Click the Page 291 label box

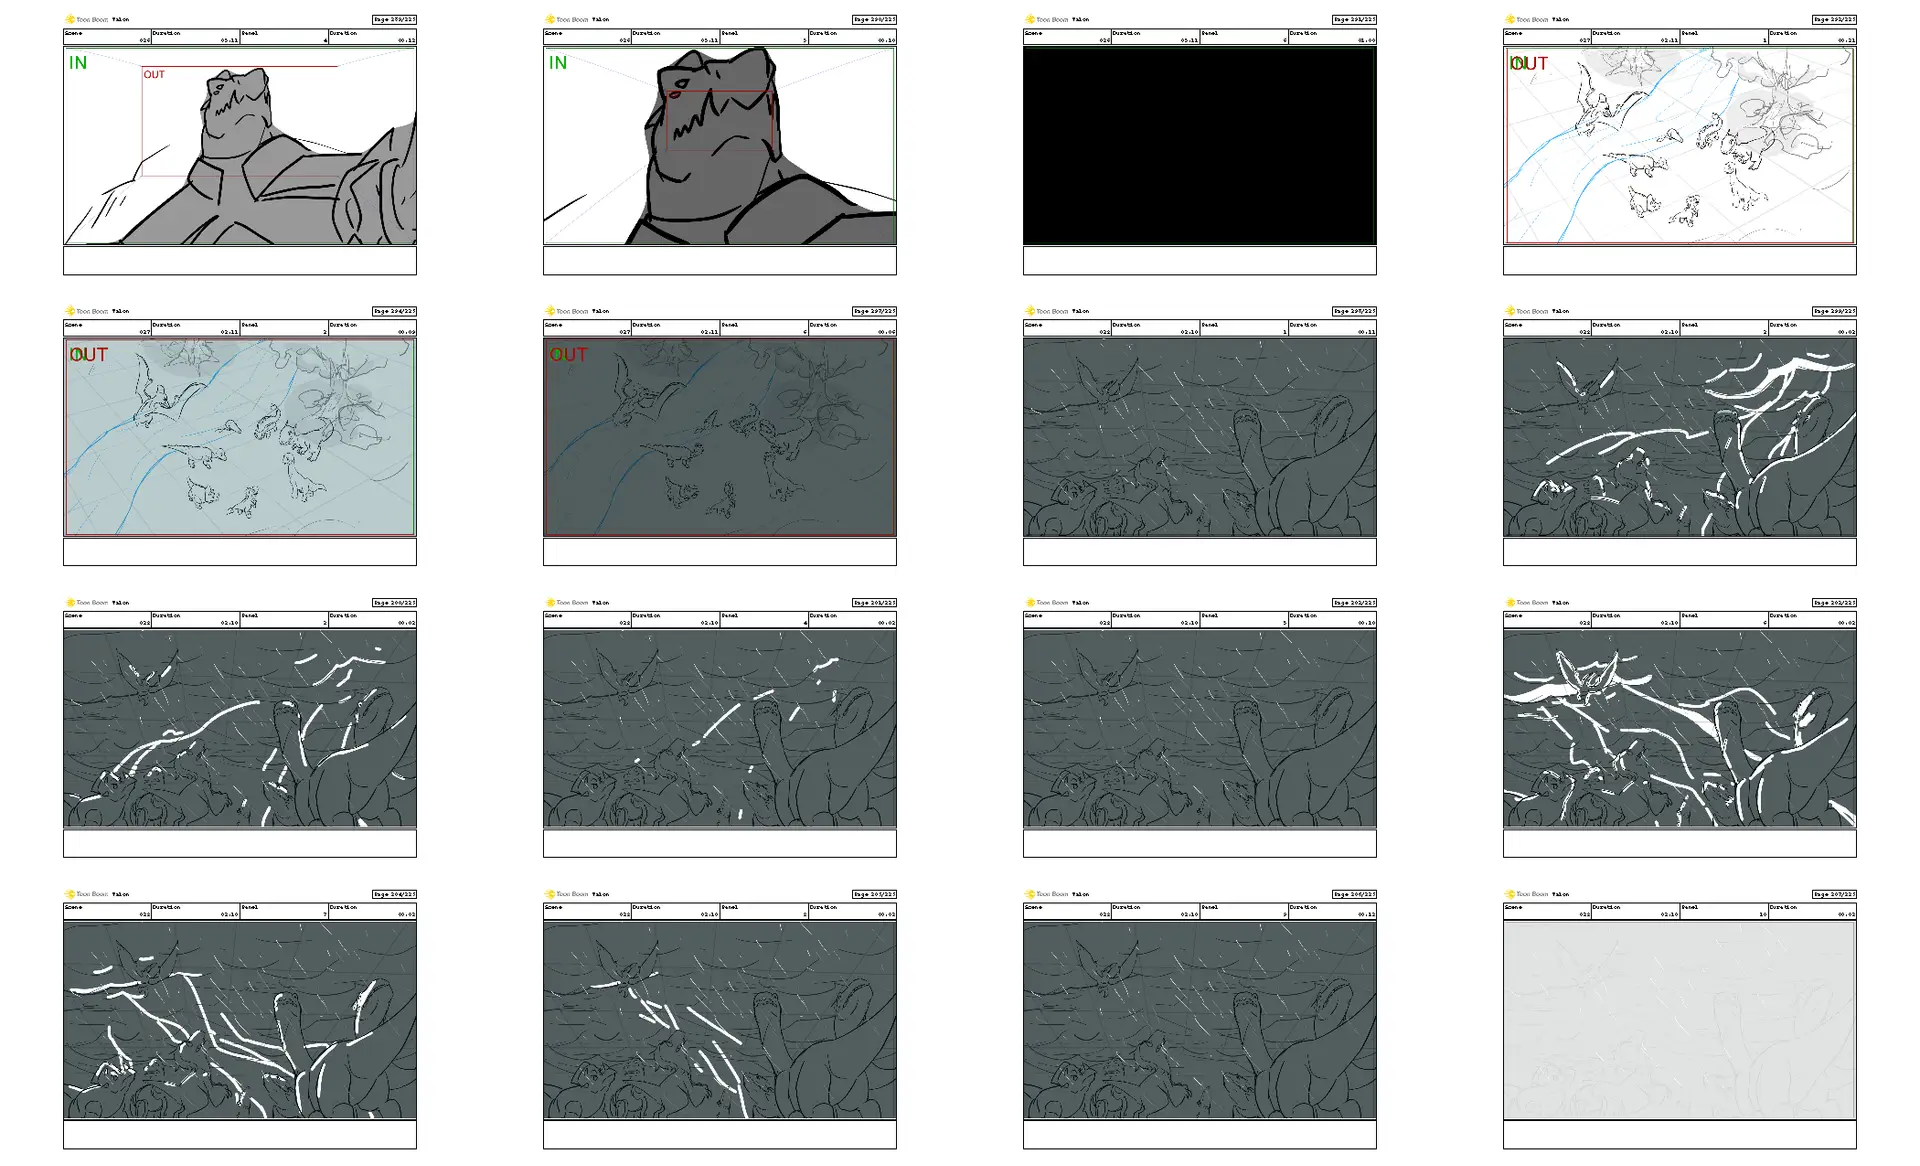[1354, 19]
